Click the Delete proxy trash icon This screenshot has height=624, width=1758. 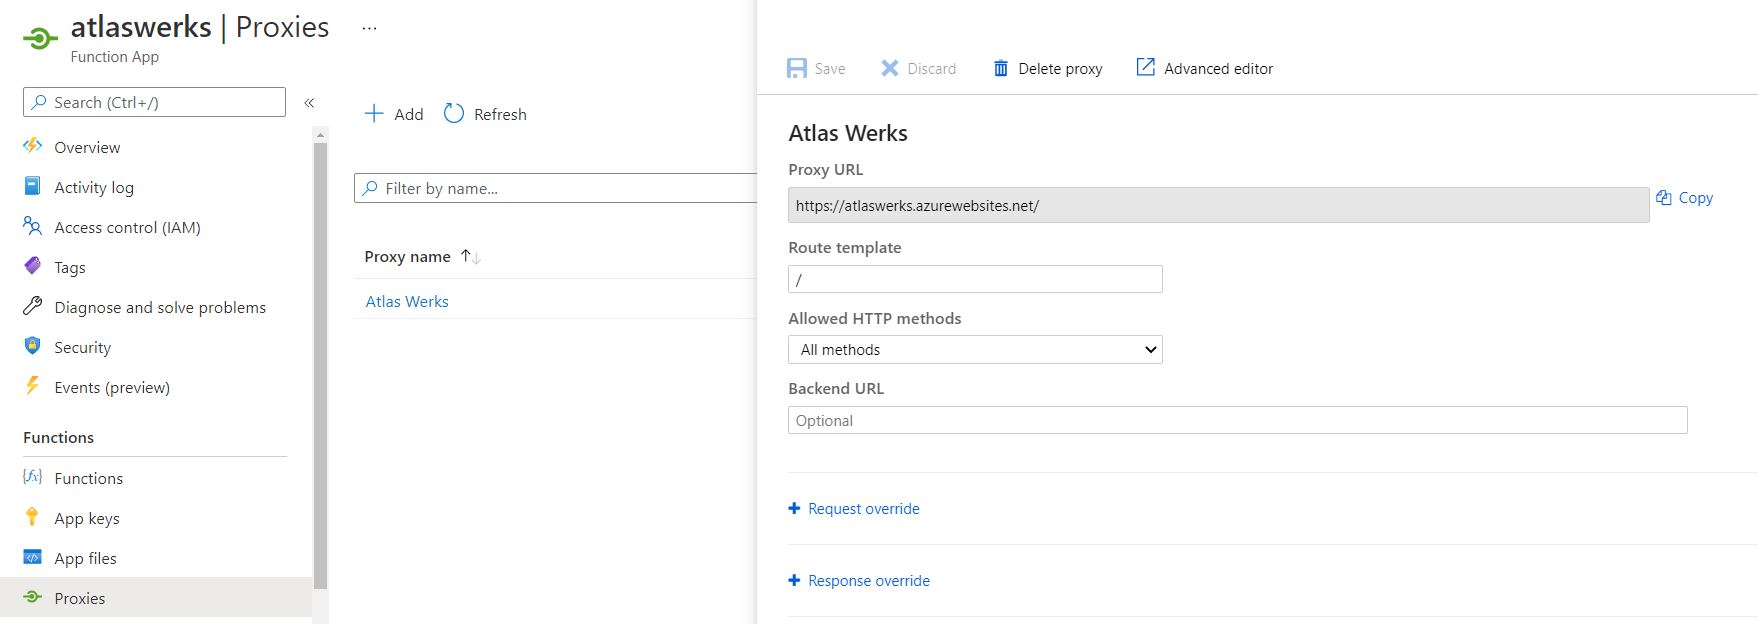point(1000,68)
